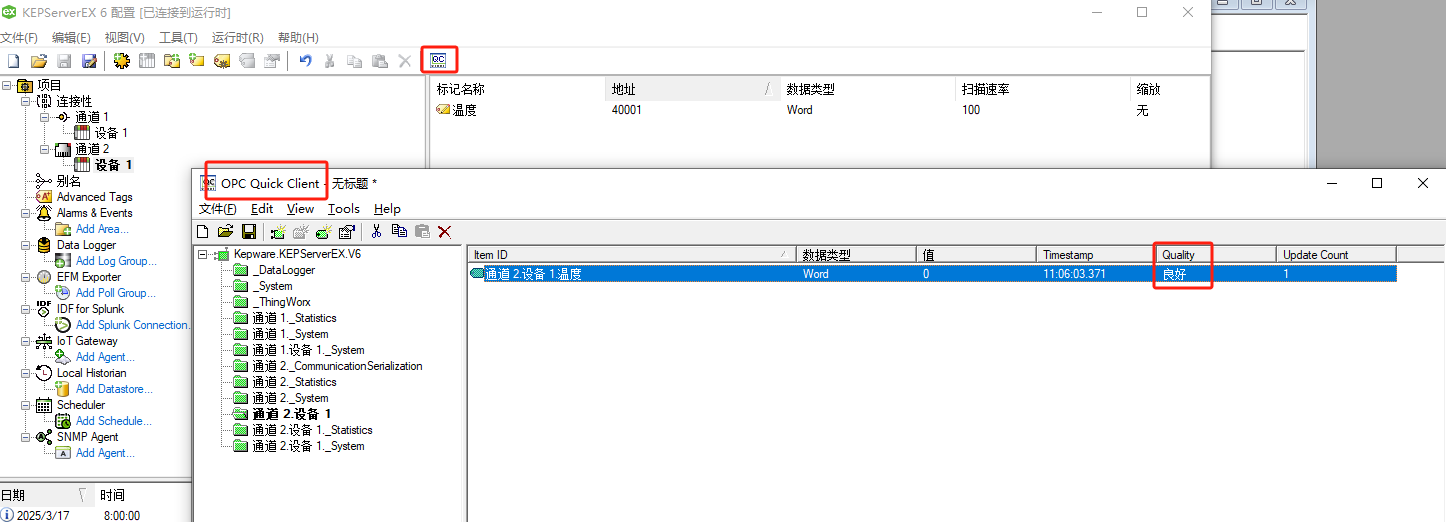Select _DataLogger group in Quick Client tree
The image size is (1446, 522).
[284, 270]
